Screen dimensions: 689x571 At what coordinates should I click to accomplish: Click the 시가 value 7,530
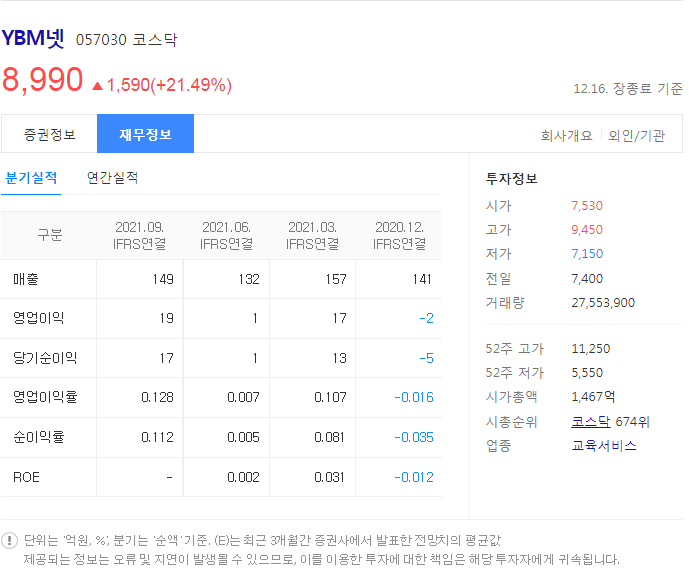[x=587, y=206]
